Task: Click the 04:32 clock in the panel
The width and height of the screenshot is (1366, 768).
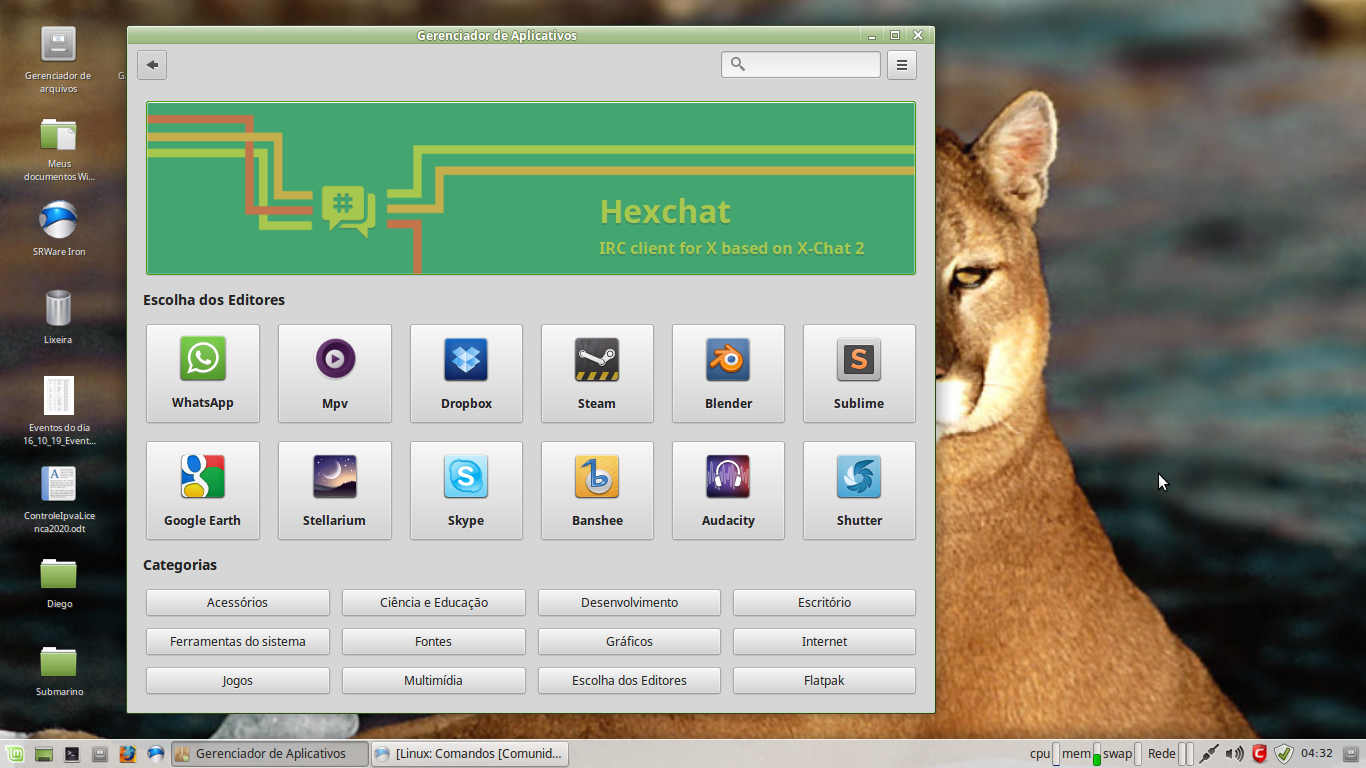Action: (1317, 754)
